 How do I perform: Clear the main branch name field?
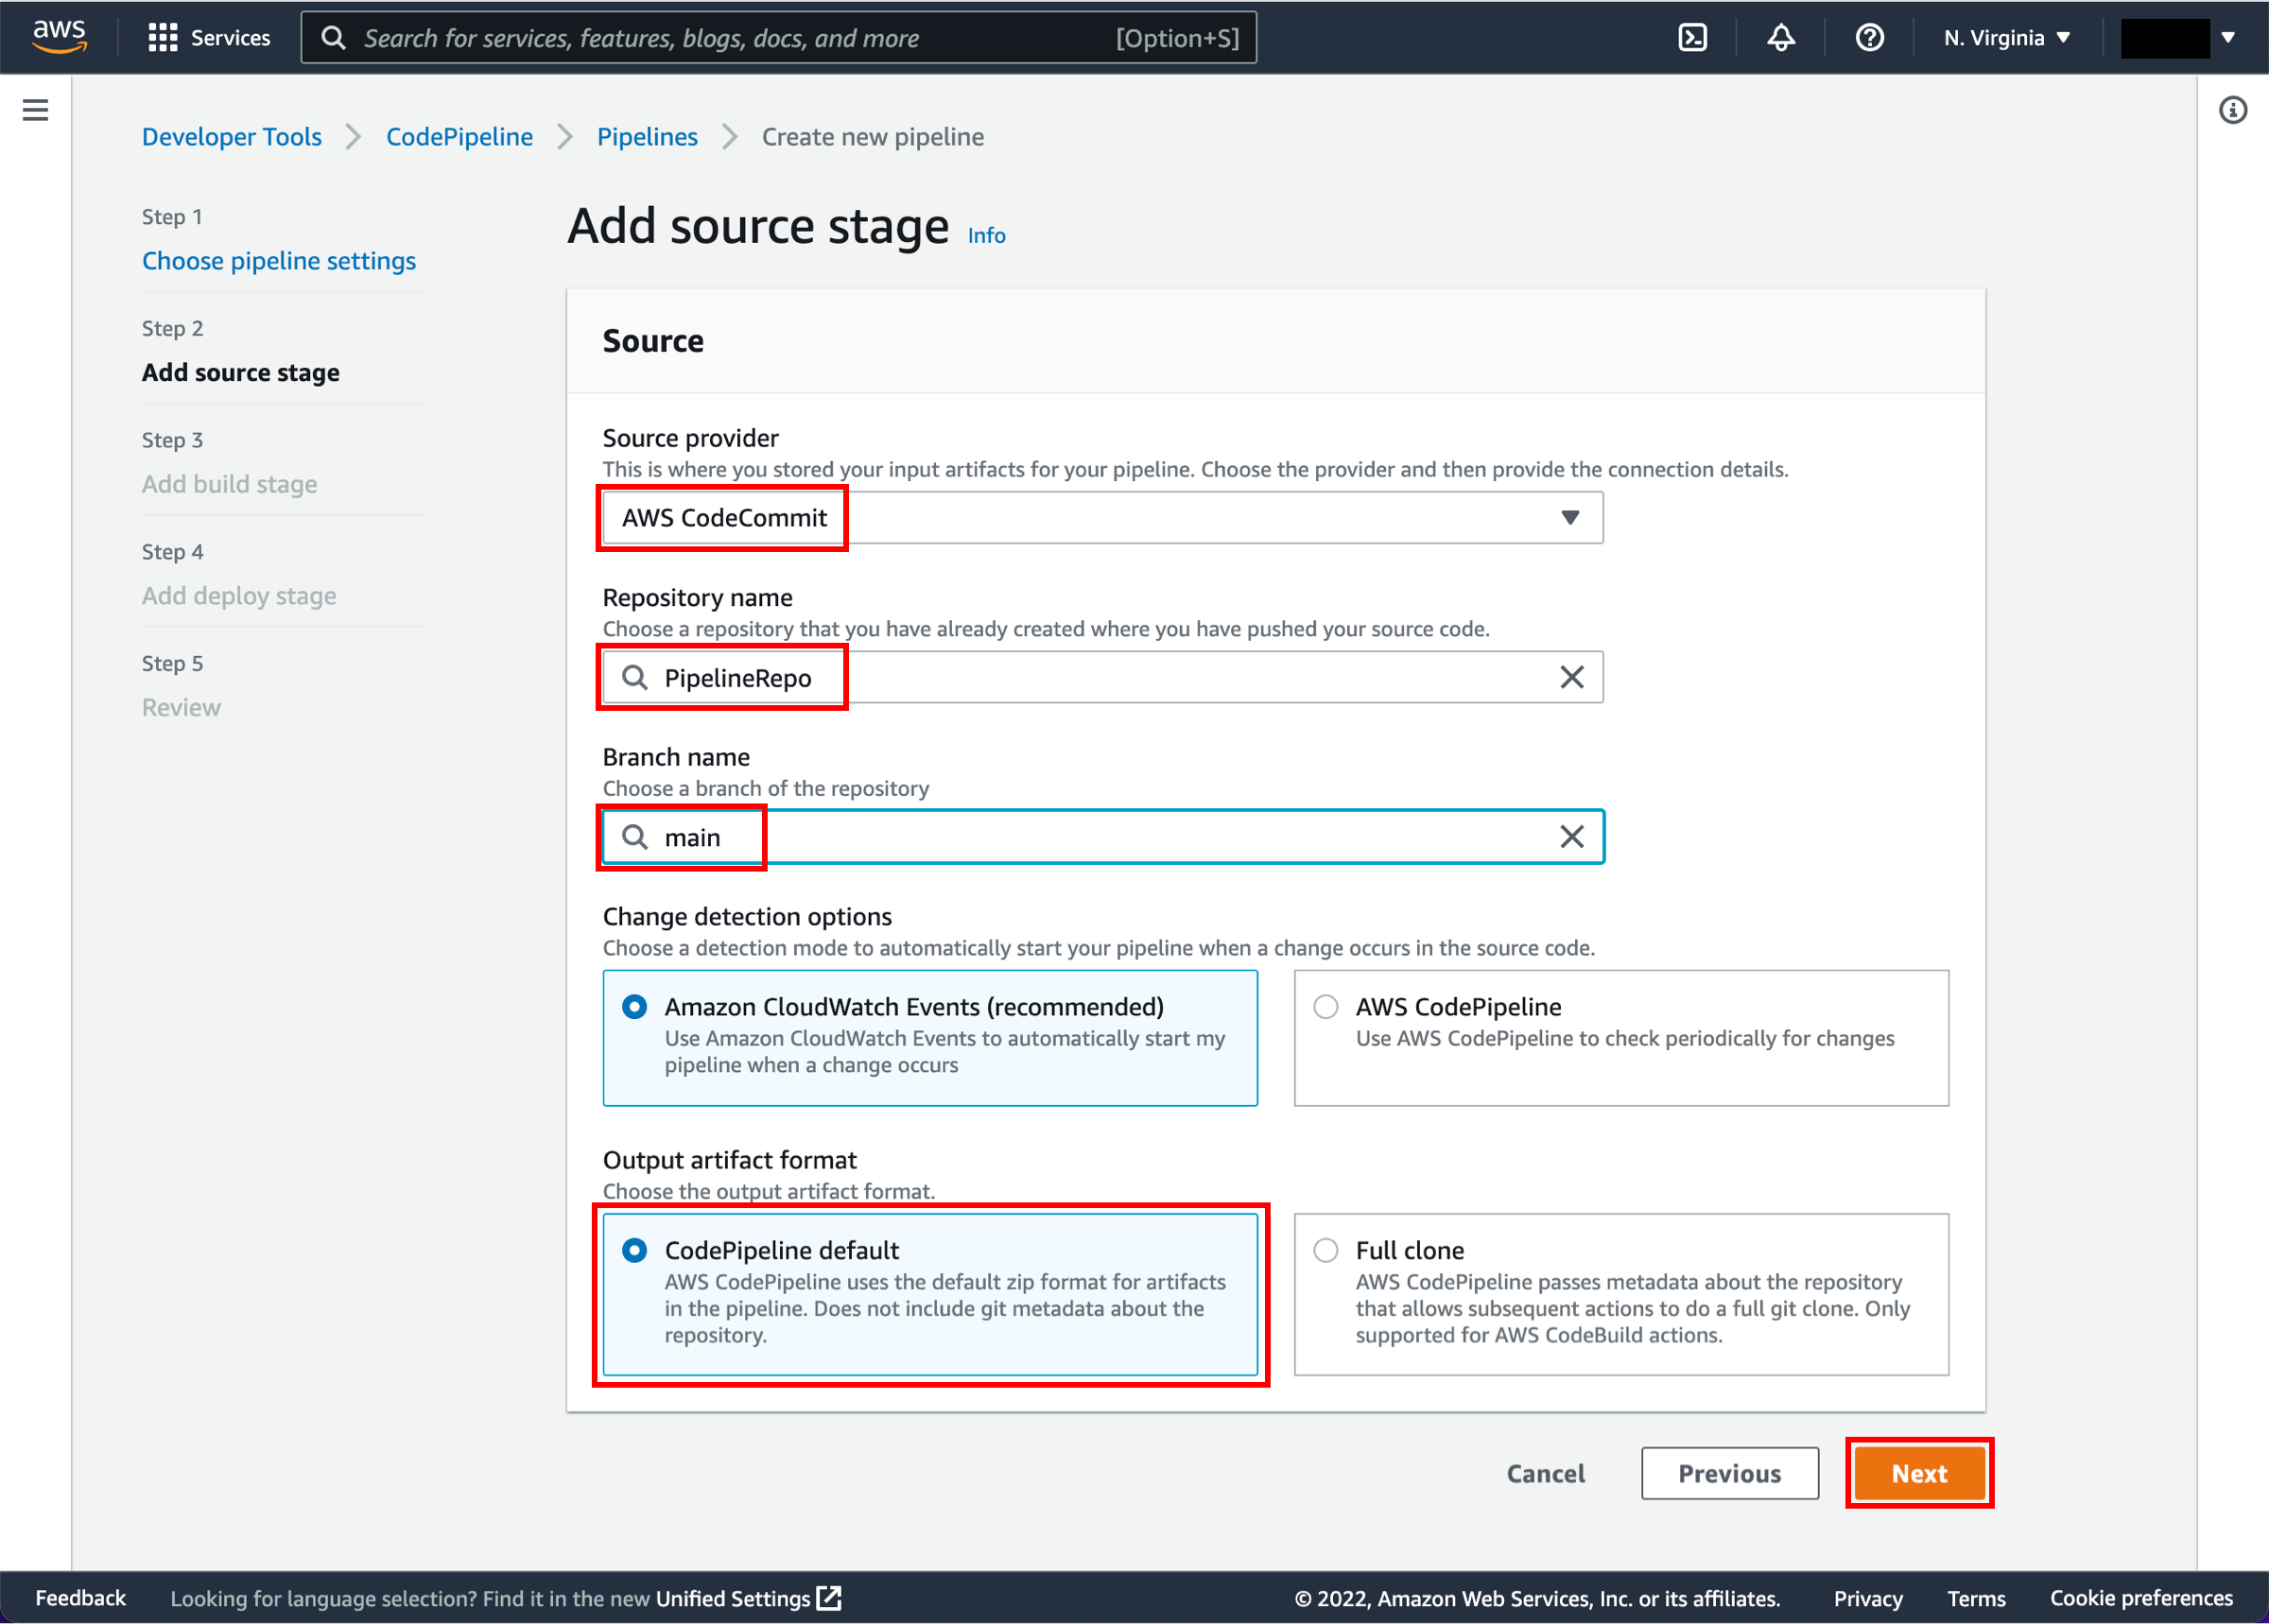pyautogui.click(x=1571, y=836)
